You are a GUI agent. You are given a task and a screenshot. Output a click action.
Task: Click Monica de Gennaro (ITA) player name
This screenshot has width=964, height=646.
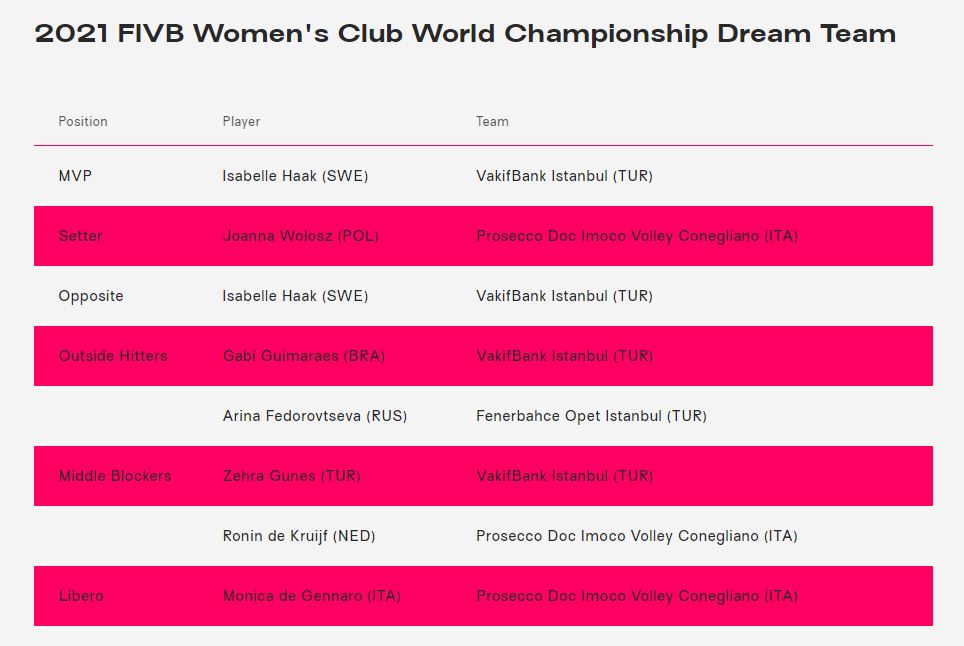click(311, 596)
